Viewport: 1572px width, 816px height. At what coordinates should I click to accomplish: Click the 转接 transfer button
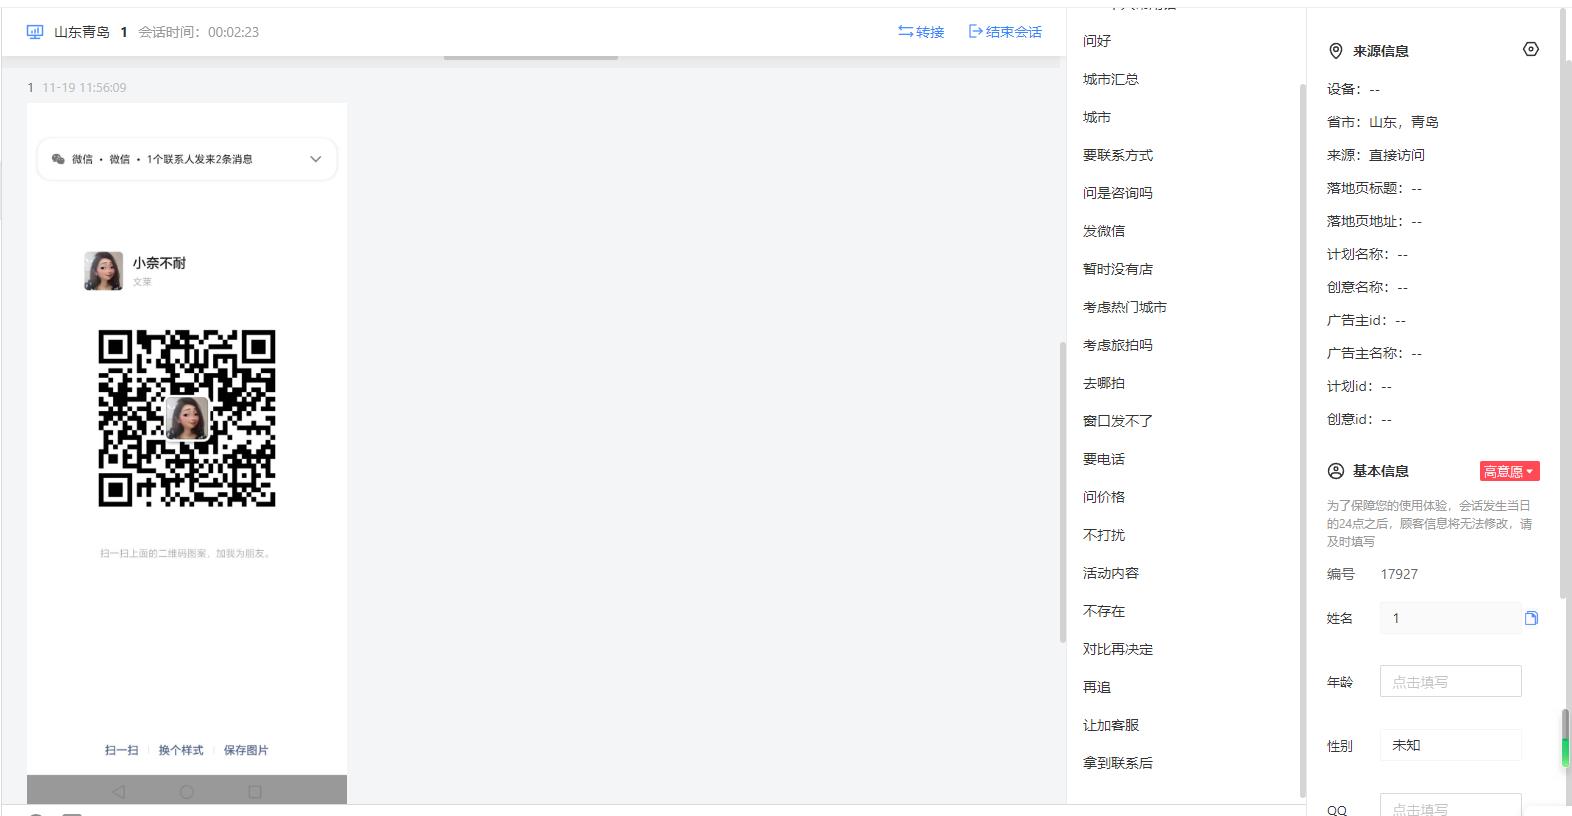(x=921, y=32)
